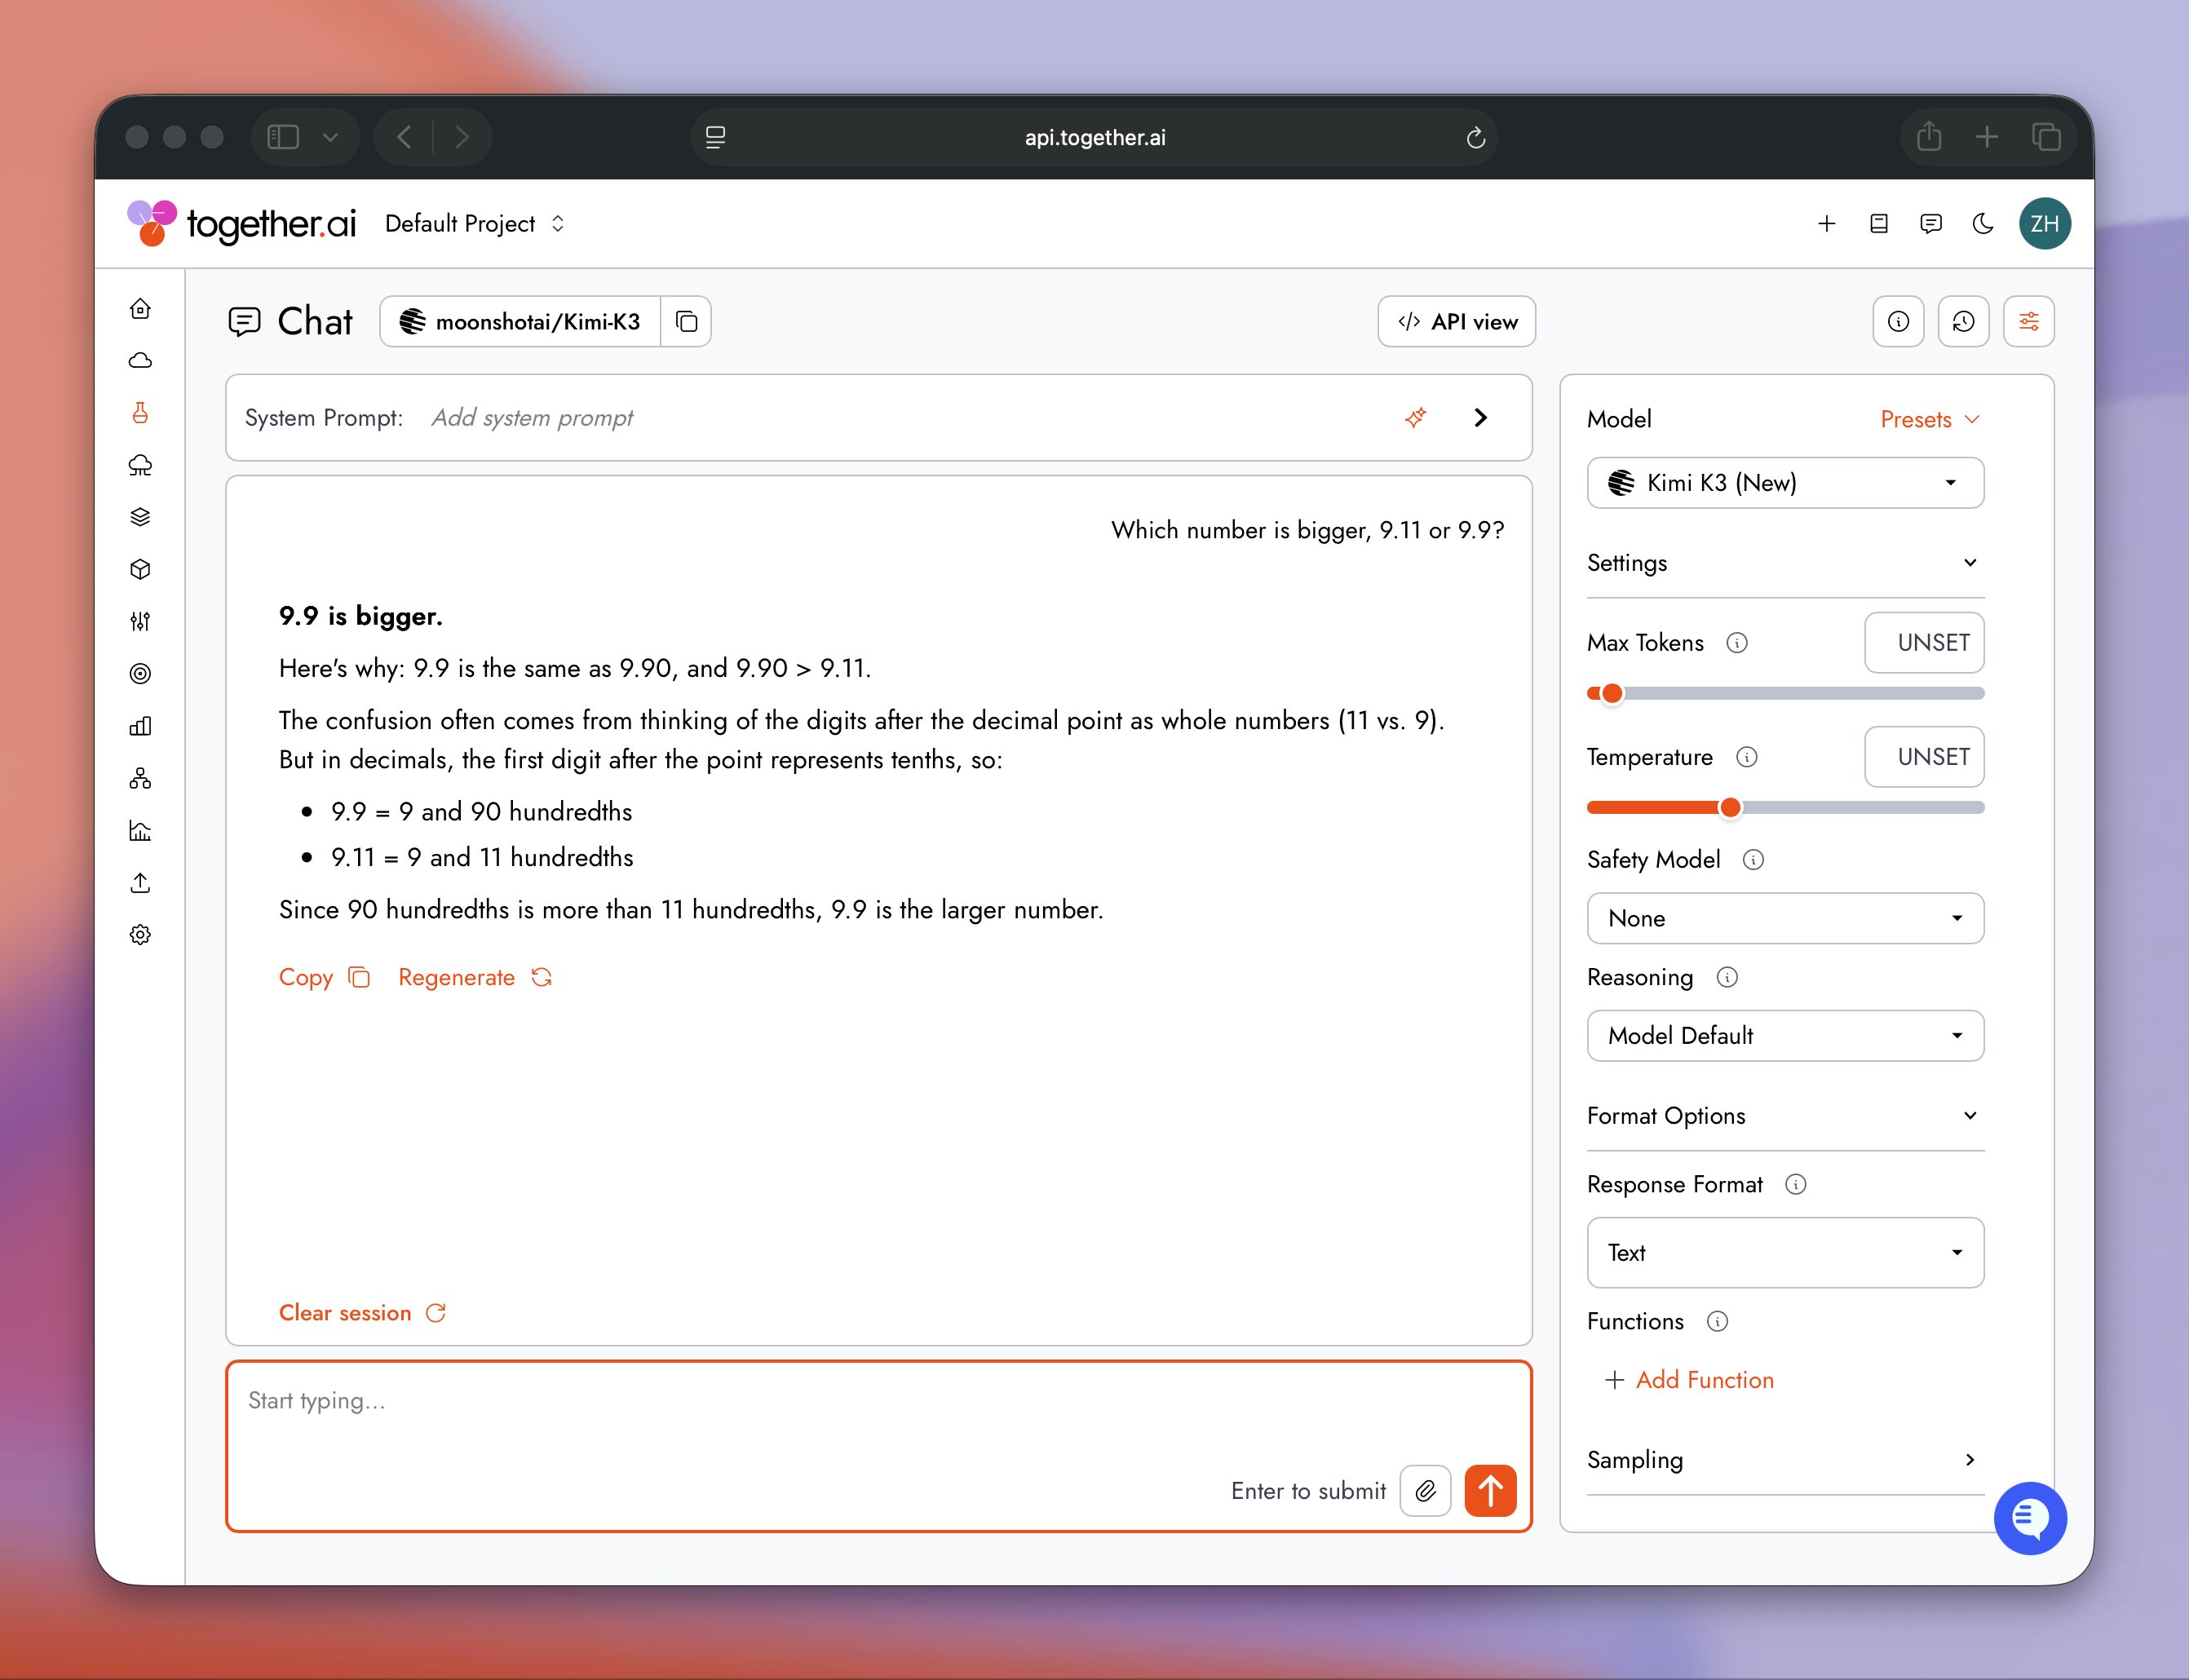Click the target circle icon in sidebar
2189x1680 pixels.
tap(140, 674)
